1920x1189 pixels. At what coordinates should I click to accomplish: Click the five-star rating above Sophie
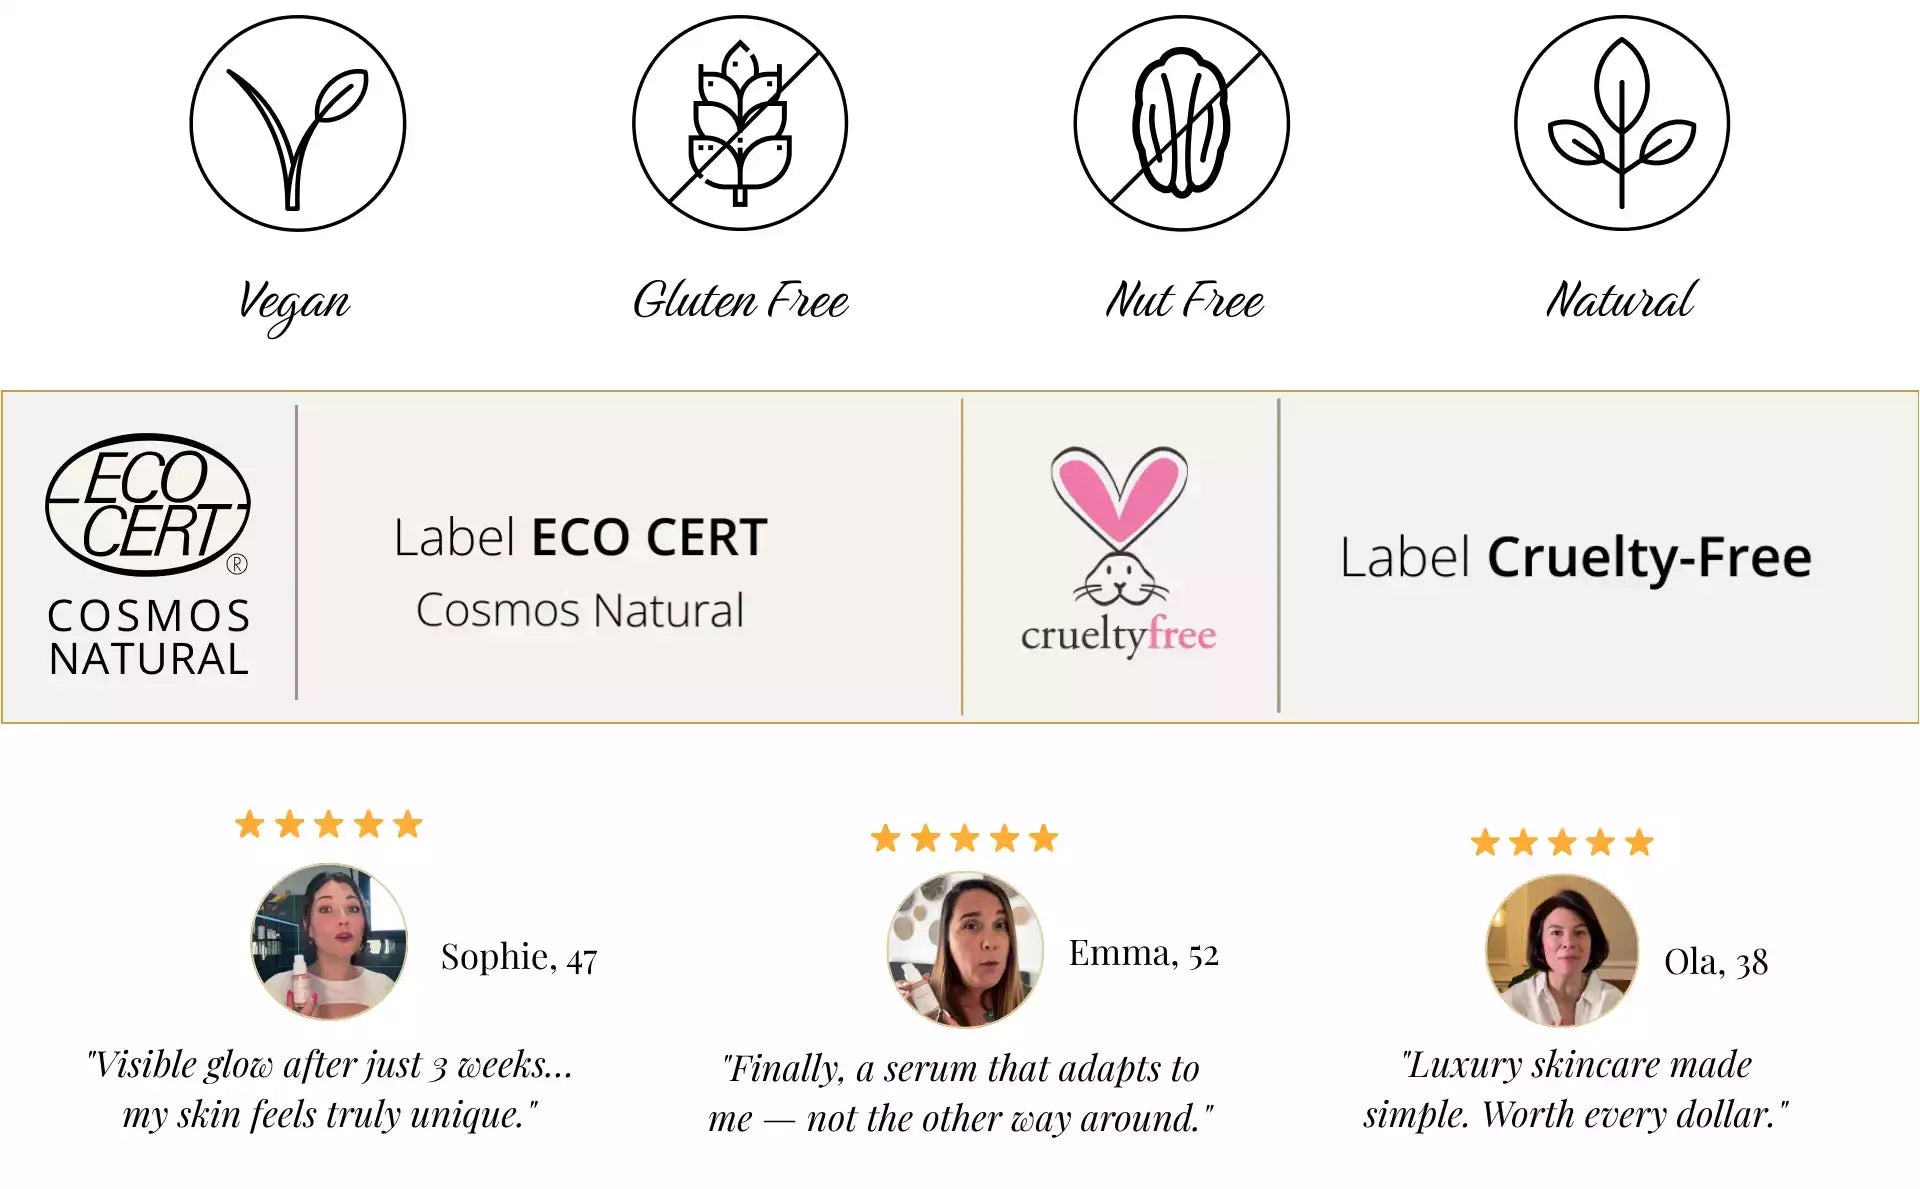coord(329,825)
